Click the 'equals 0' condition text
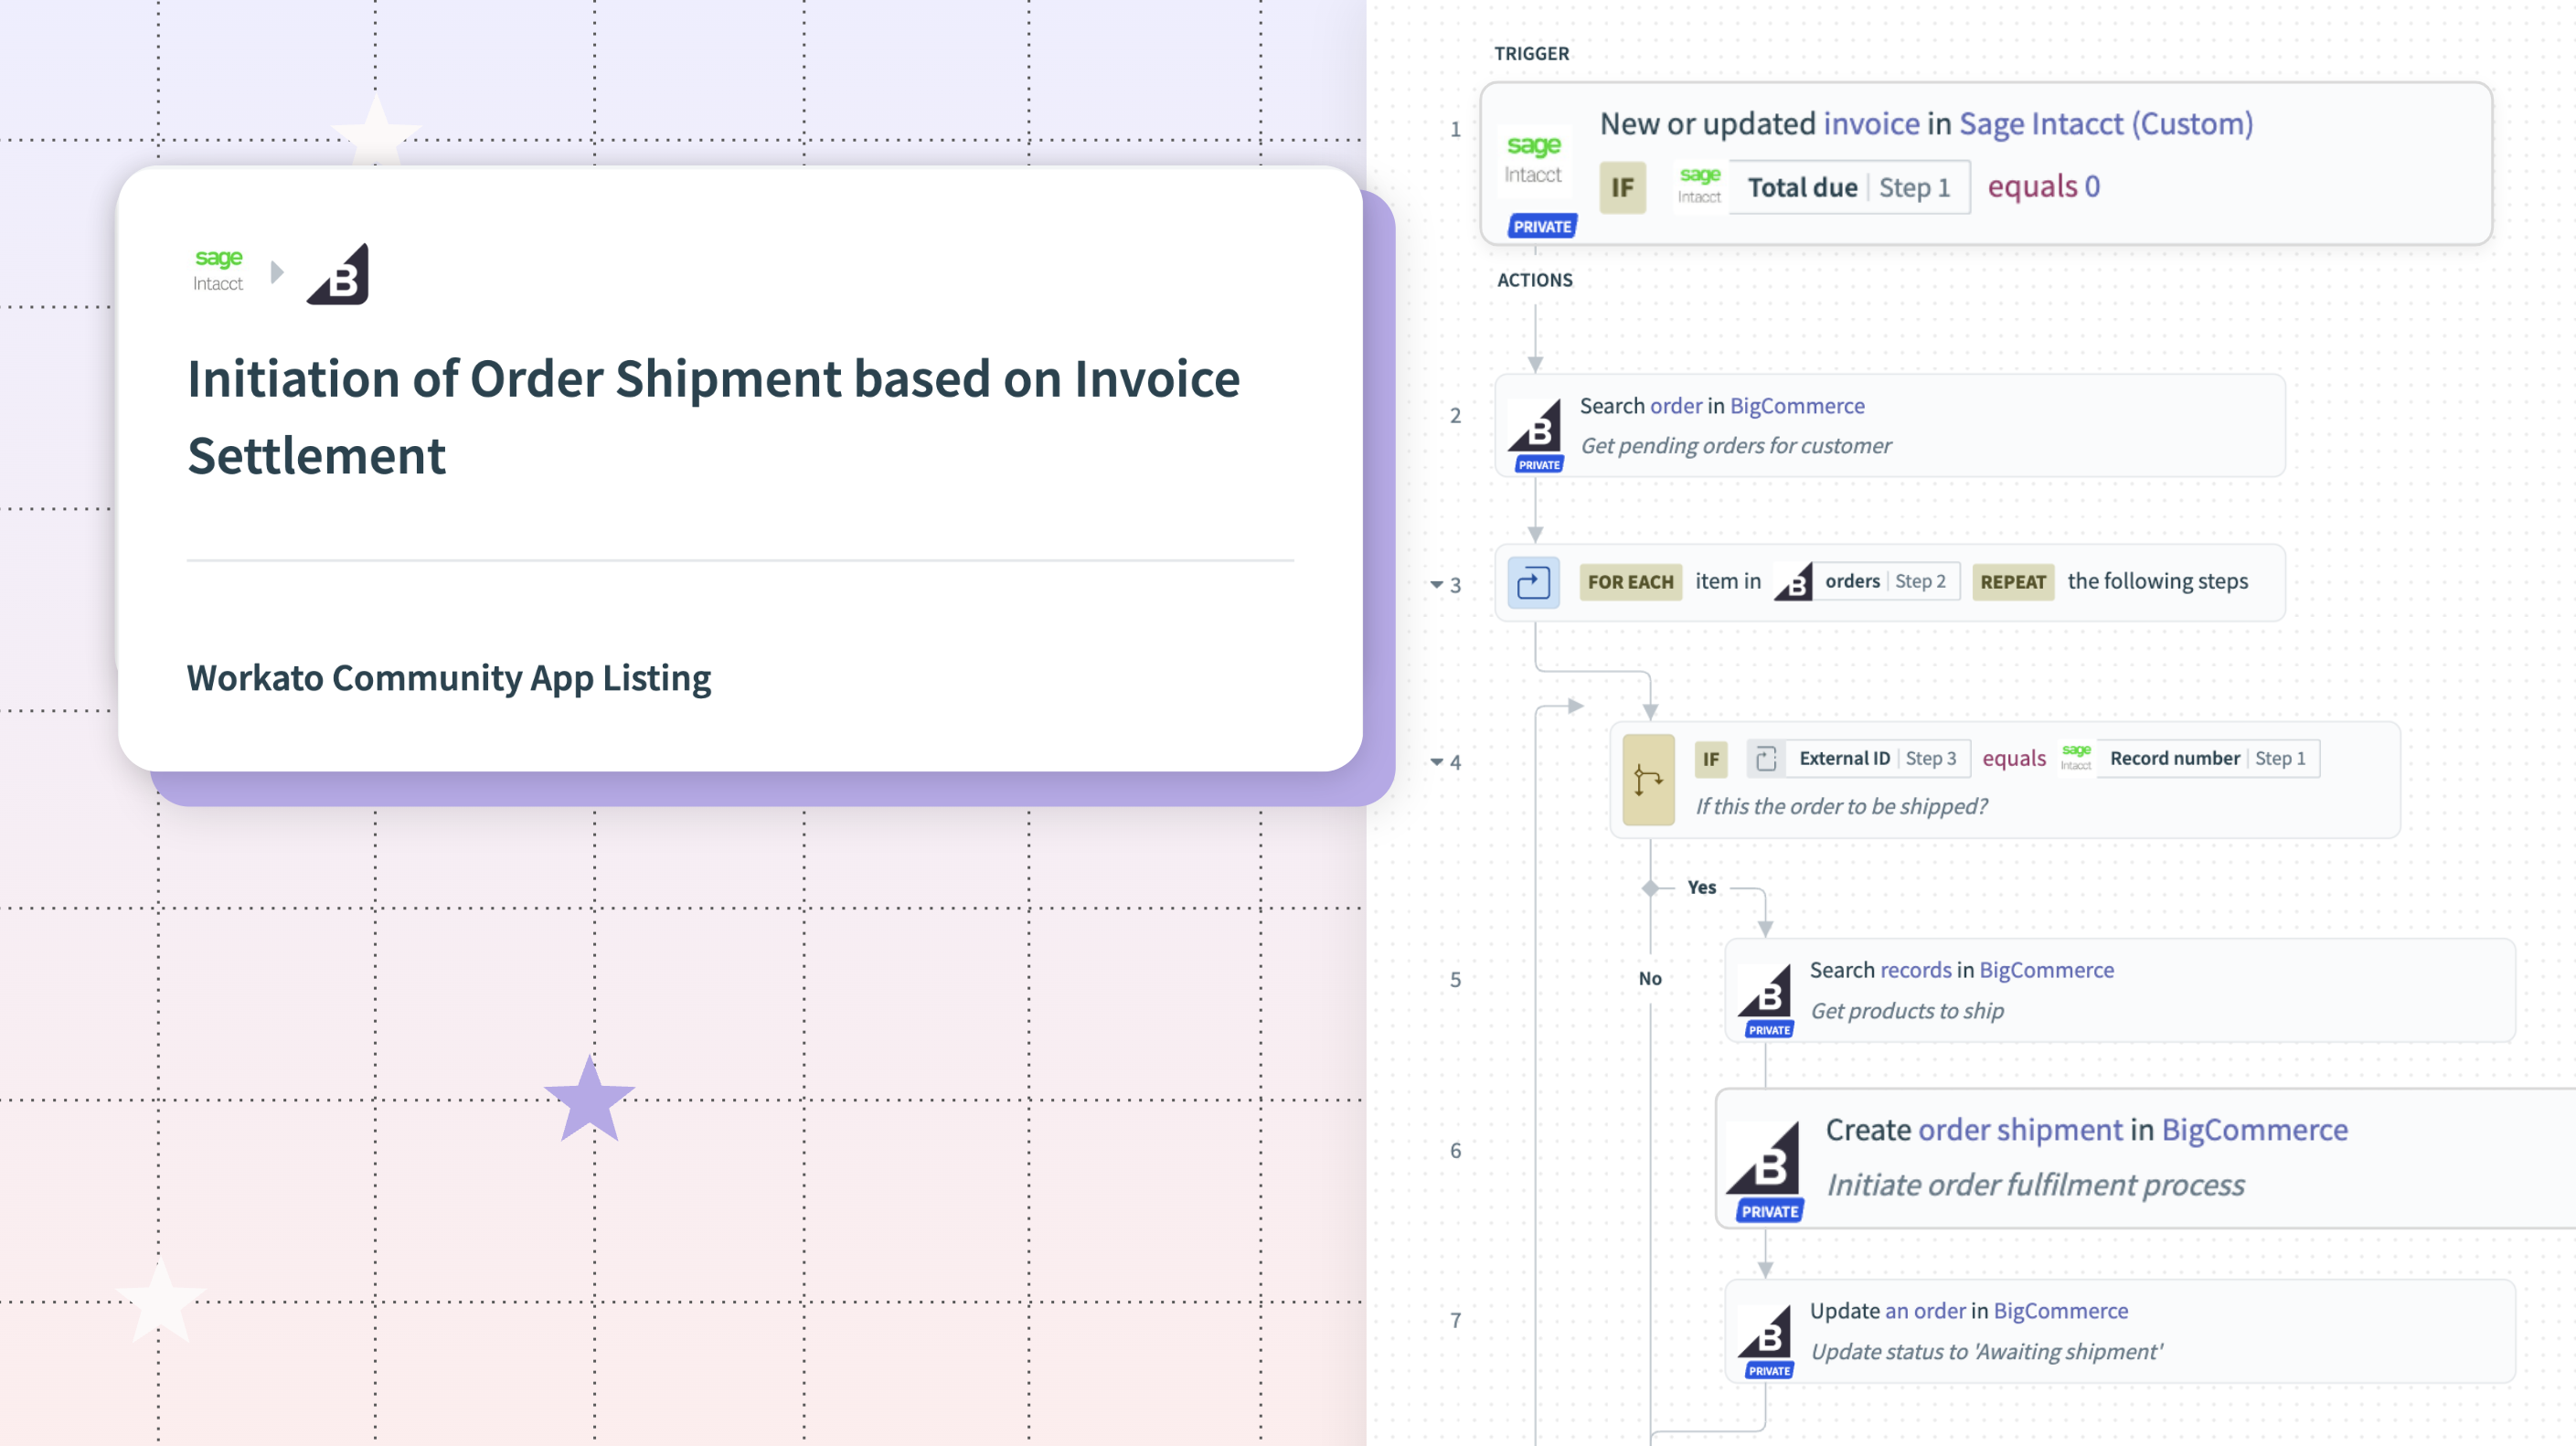2576x1446 pixels. (x=2043, y=187)
